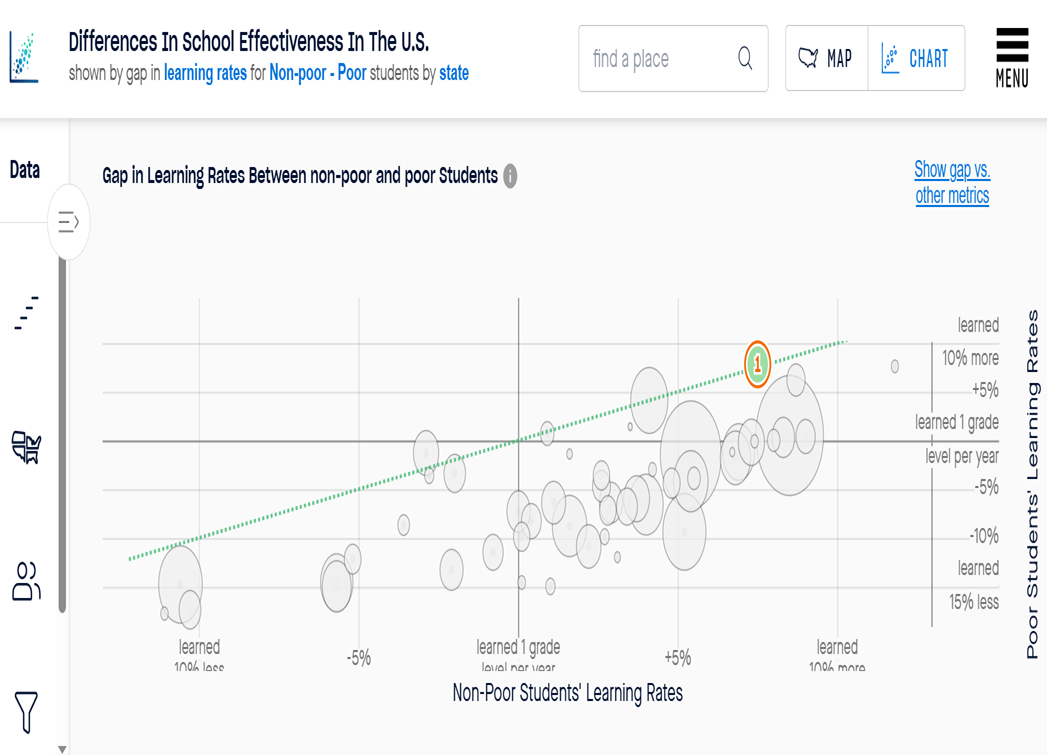Open the 'learning rates' metric selector
The width and height of the screenshot is (1047, 755).
point(205,73)
